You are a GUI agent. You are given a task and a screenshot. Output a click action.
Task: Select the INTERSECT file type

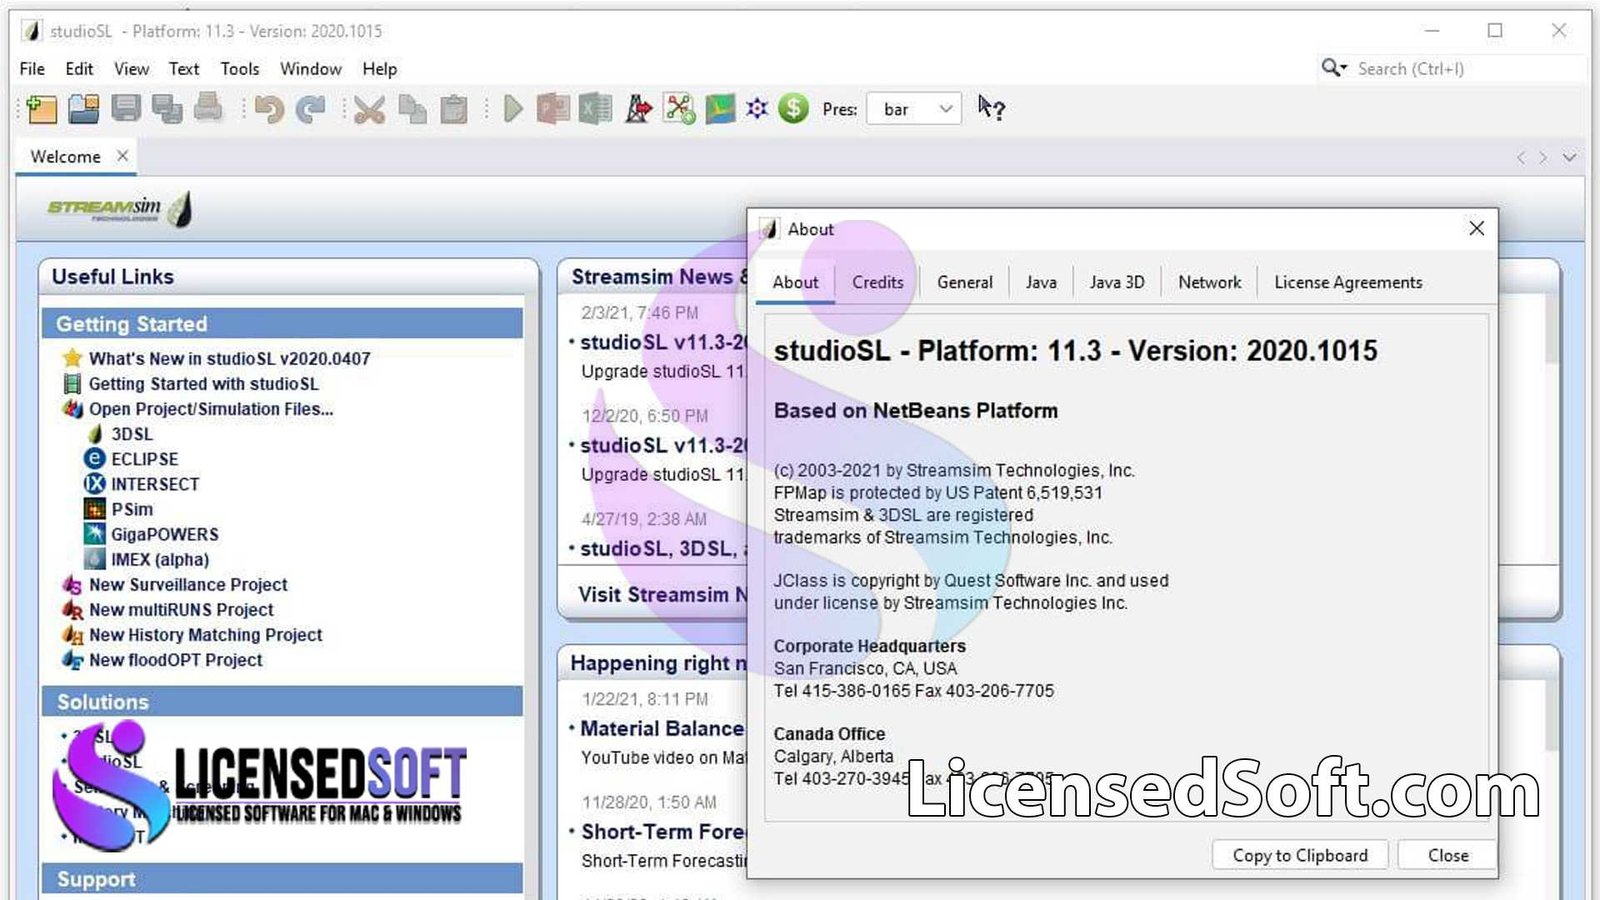(155, 484)
